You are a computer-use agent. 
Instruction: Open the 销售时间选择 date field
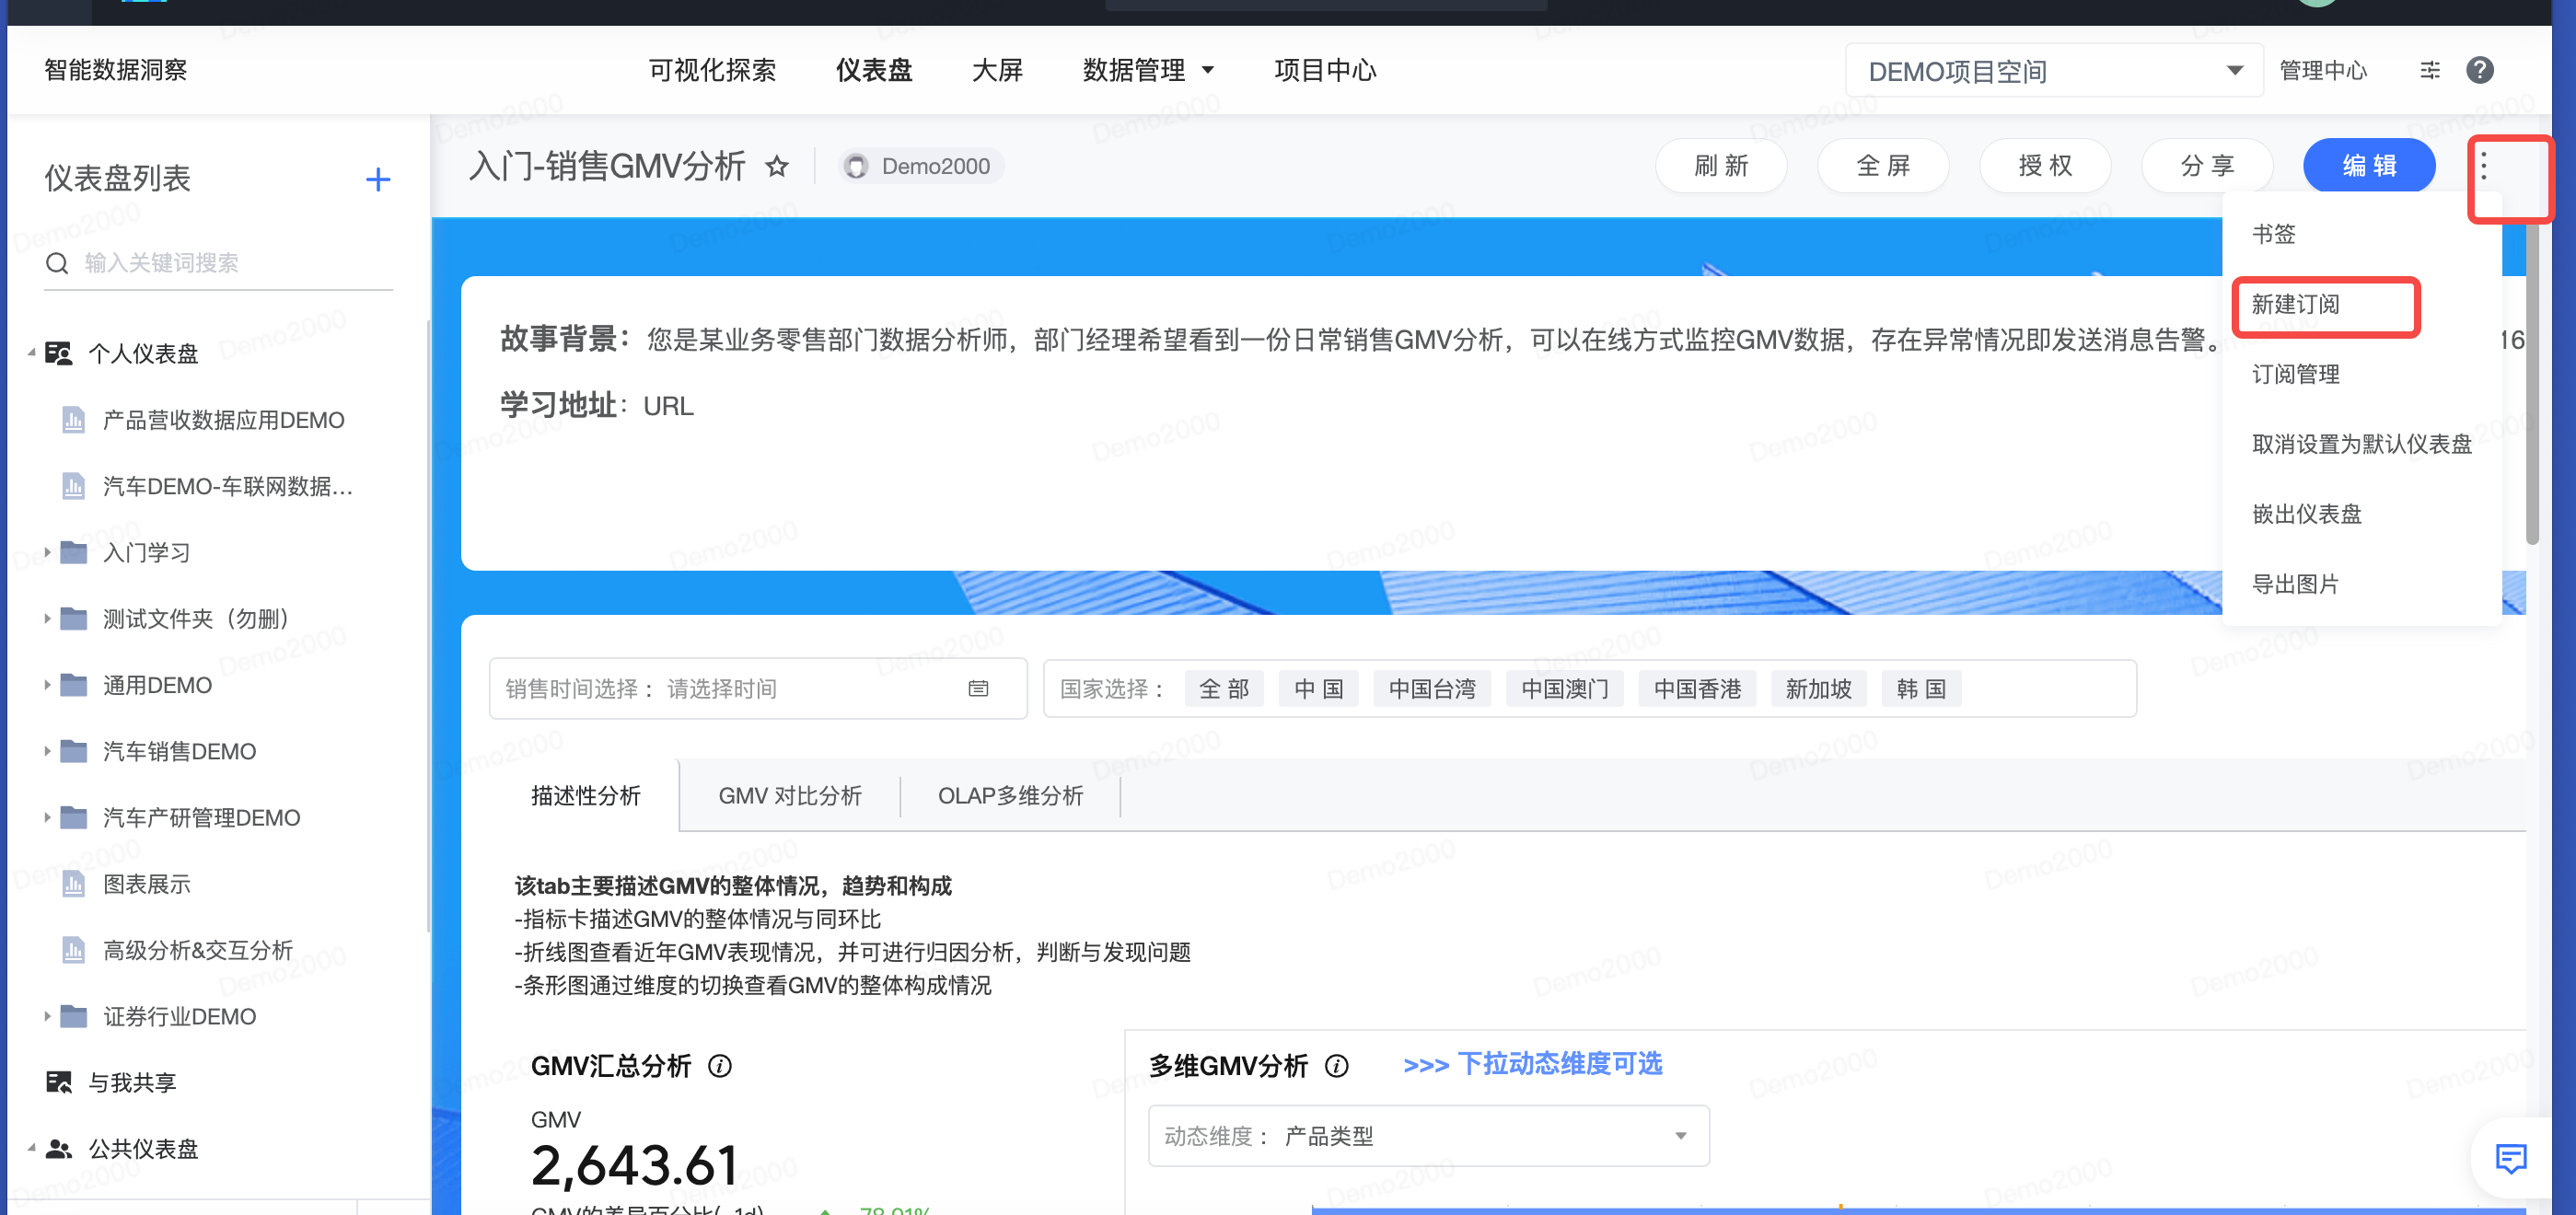(x=757, y=688)
